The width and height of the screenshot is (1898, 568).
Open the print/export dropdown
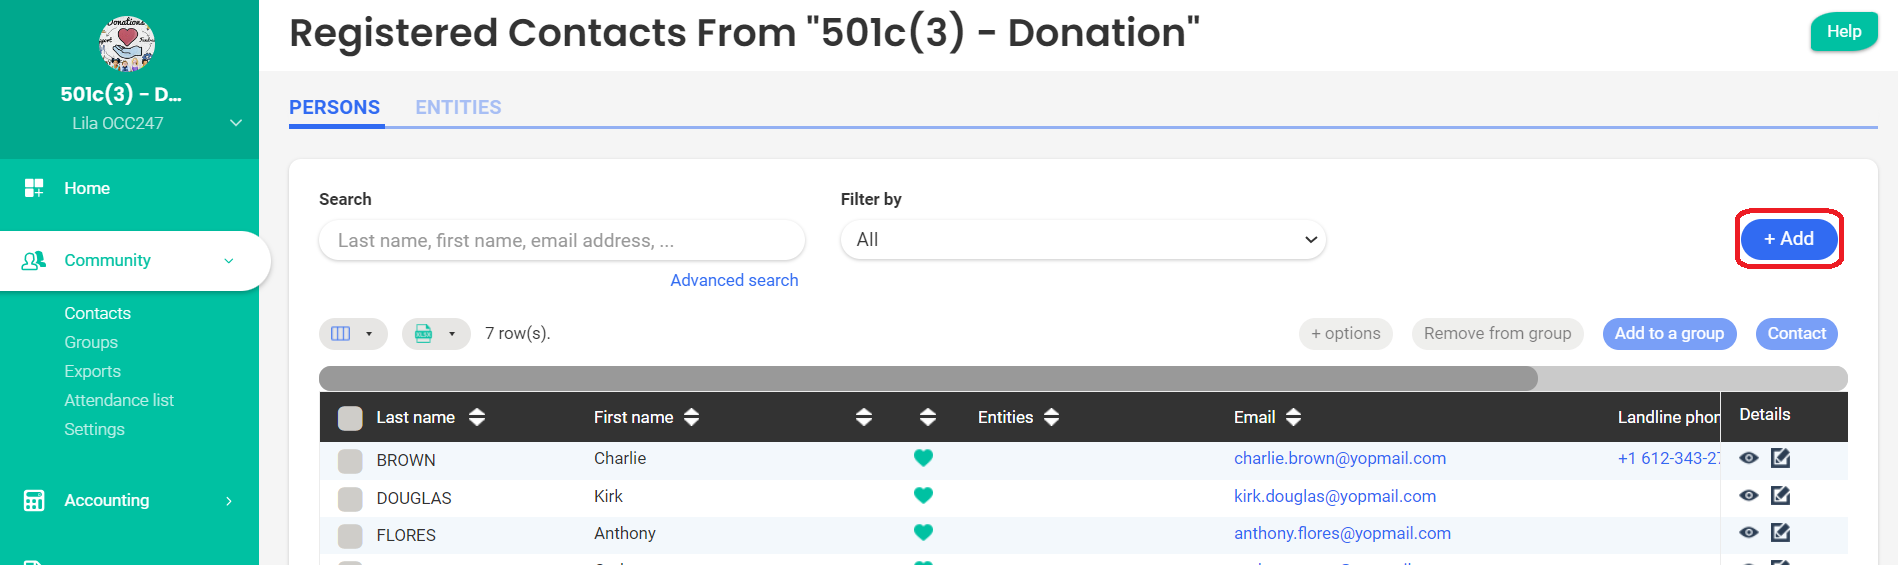(x=435, y=334)
